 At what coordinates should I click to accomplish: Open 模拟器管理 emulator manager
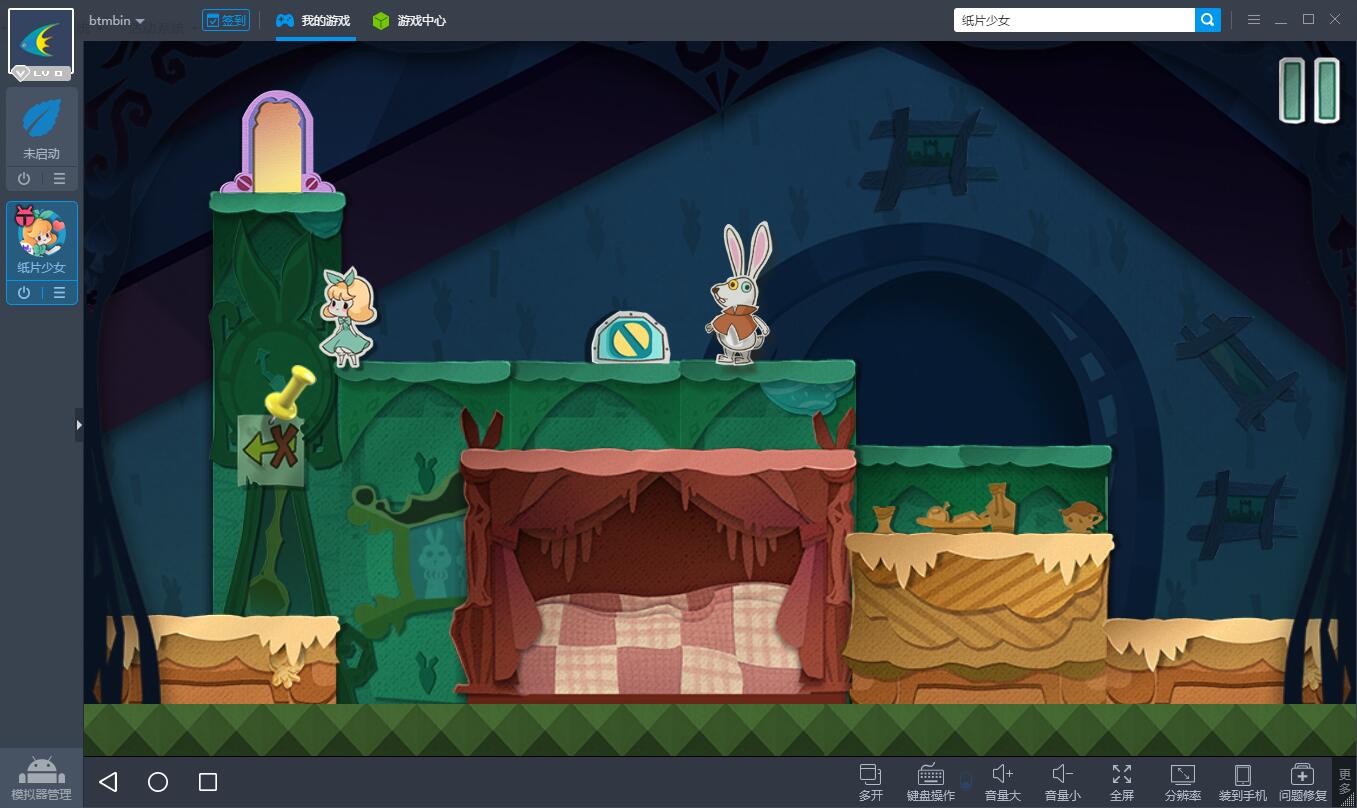click(41, 779)
